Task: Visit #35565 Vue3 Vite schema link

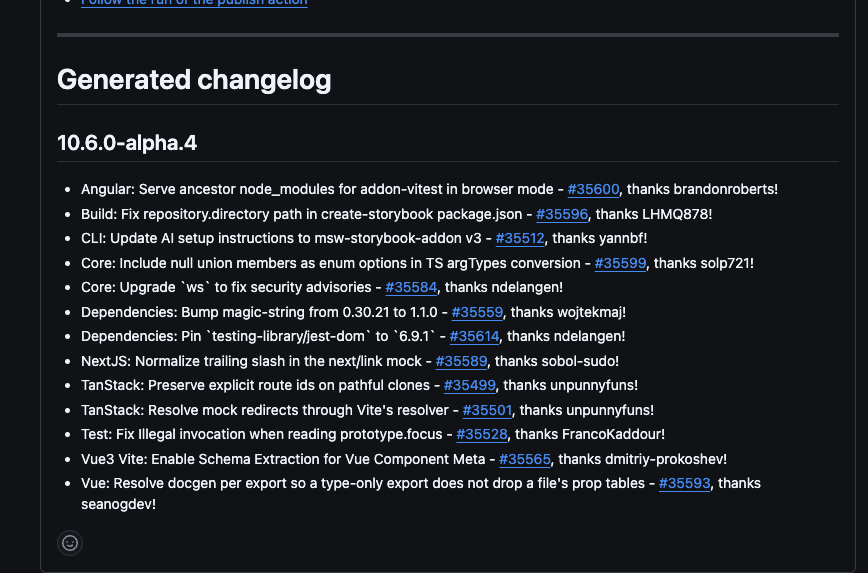Action: [525, 460]
